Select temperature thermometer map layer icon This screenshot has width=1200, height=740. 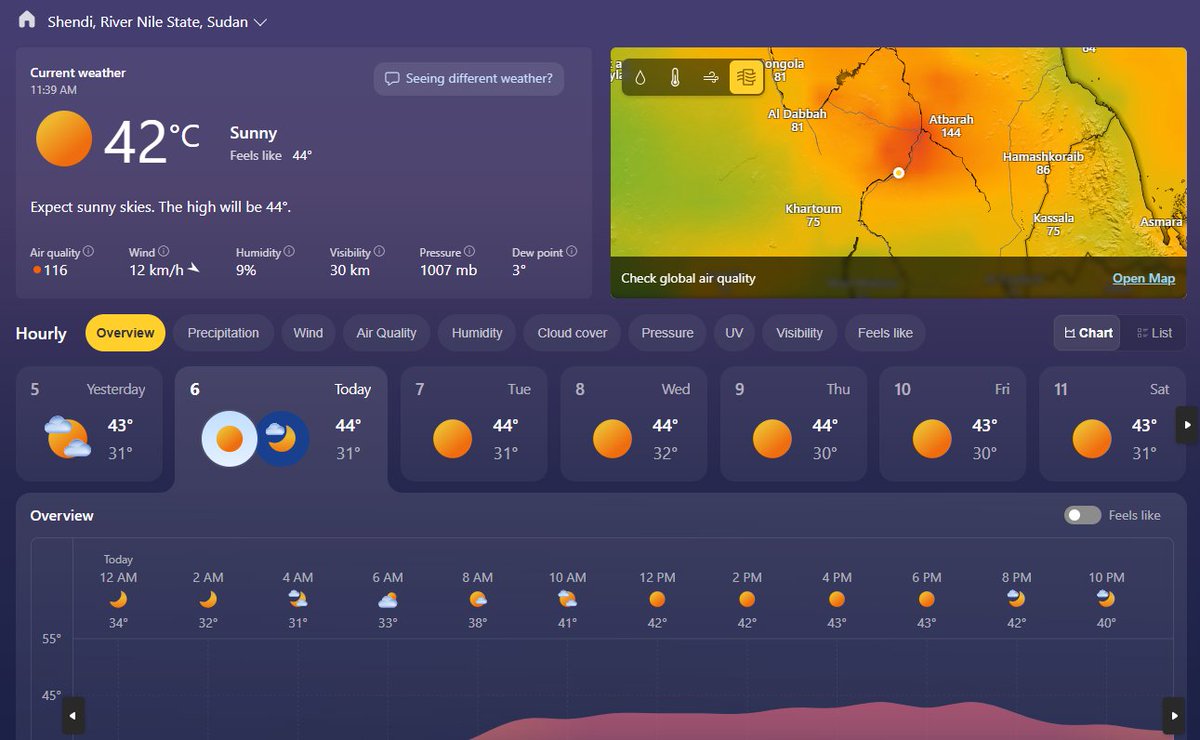pos(676,77)
